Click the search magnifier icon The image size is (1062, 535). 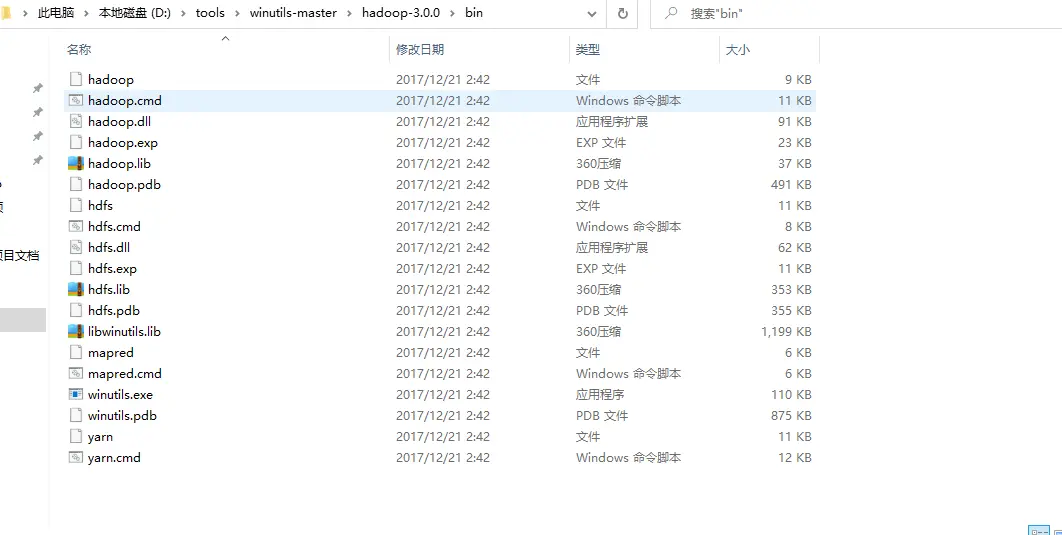coord(670,13)
